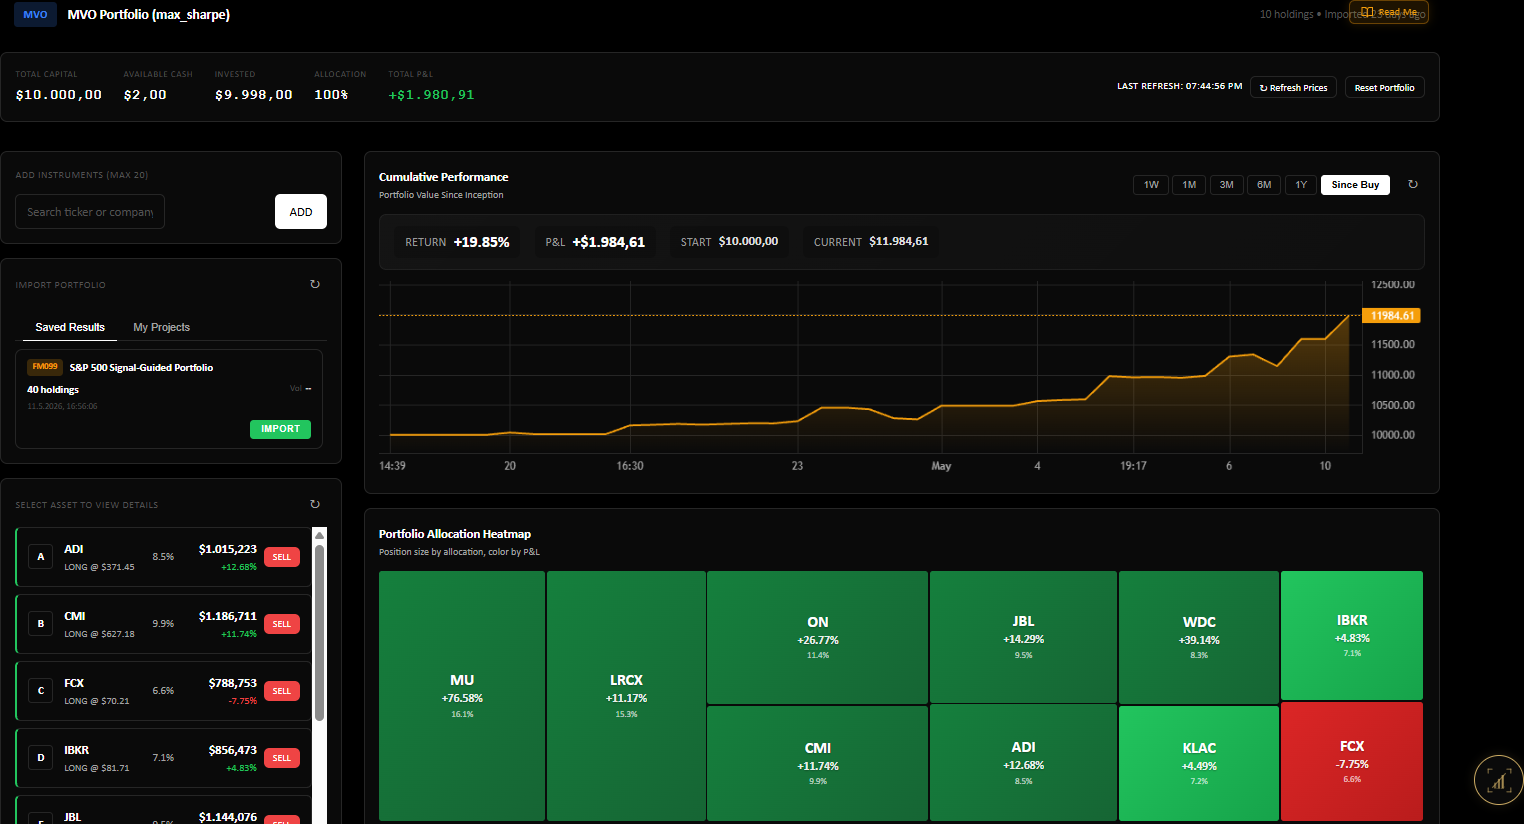Viewport: 1524px width, 824px height.
Task: Open the Read Me guide
Action: click(x=1389, y=12)
